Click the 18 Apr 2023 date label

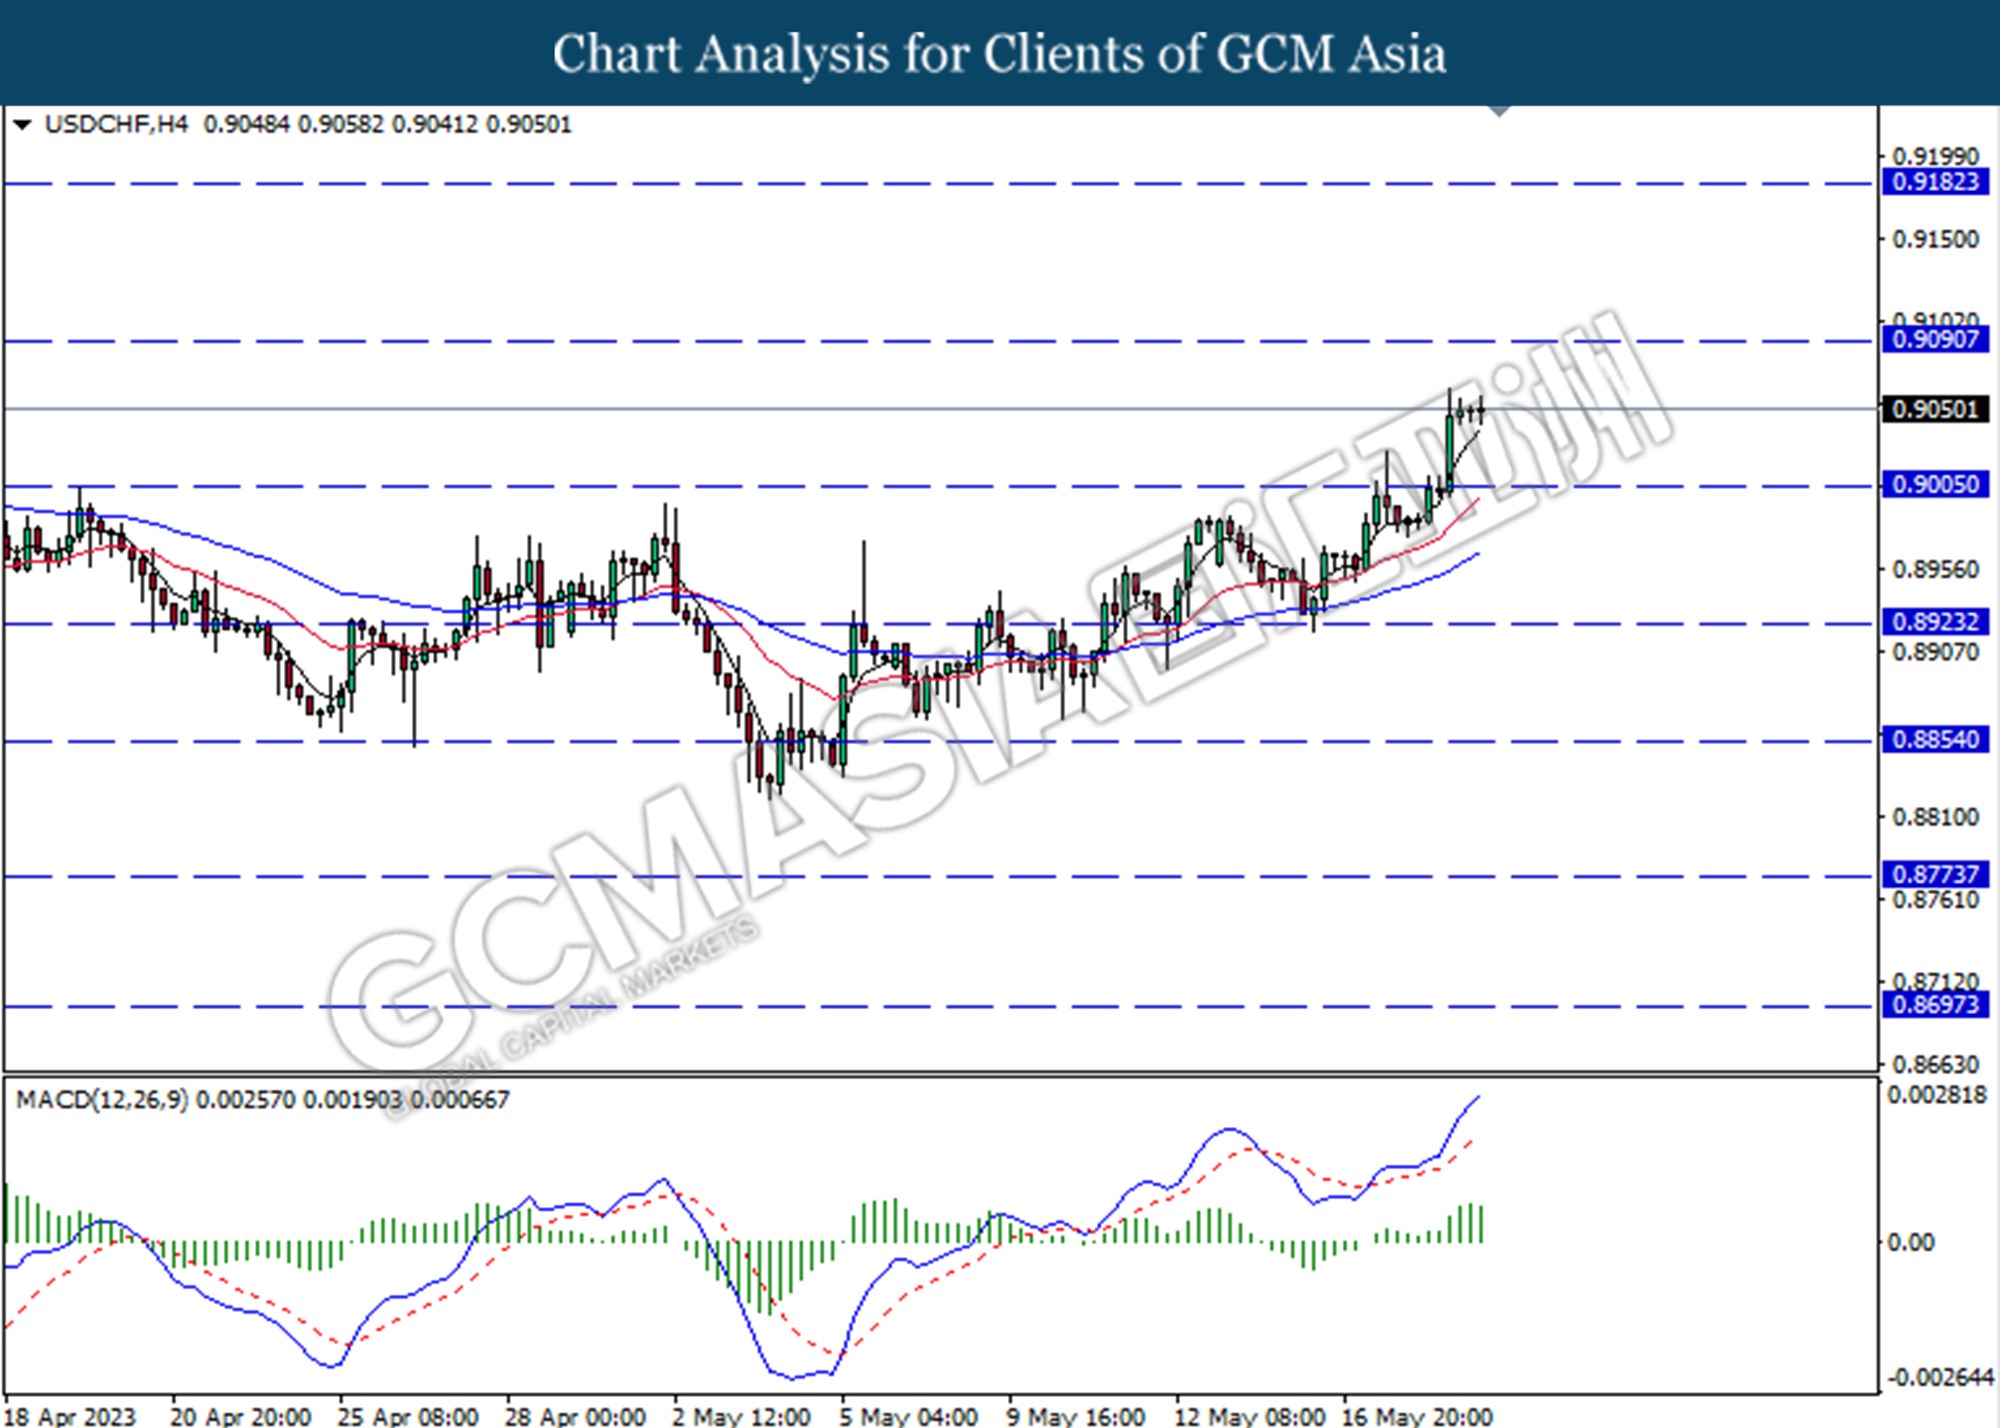[70, 1416]
